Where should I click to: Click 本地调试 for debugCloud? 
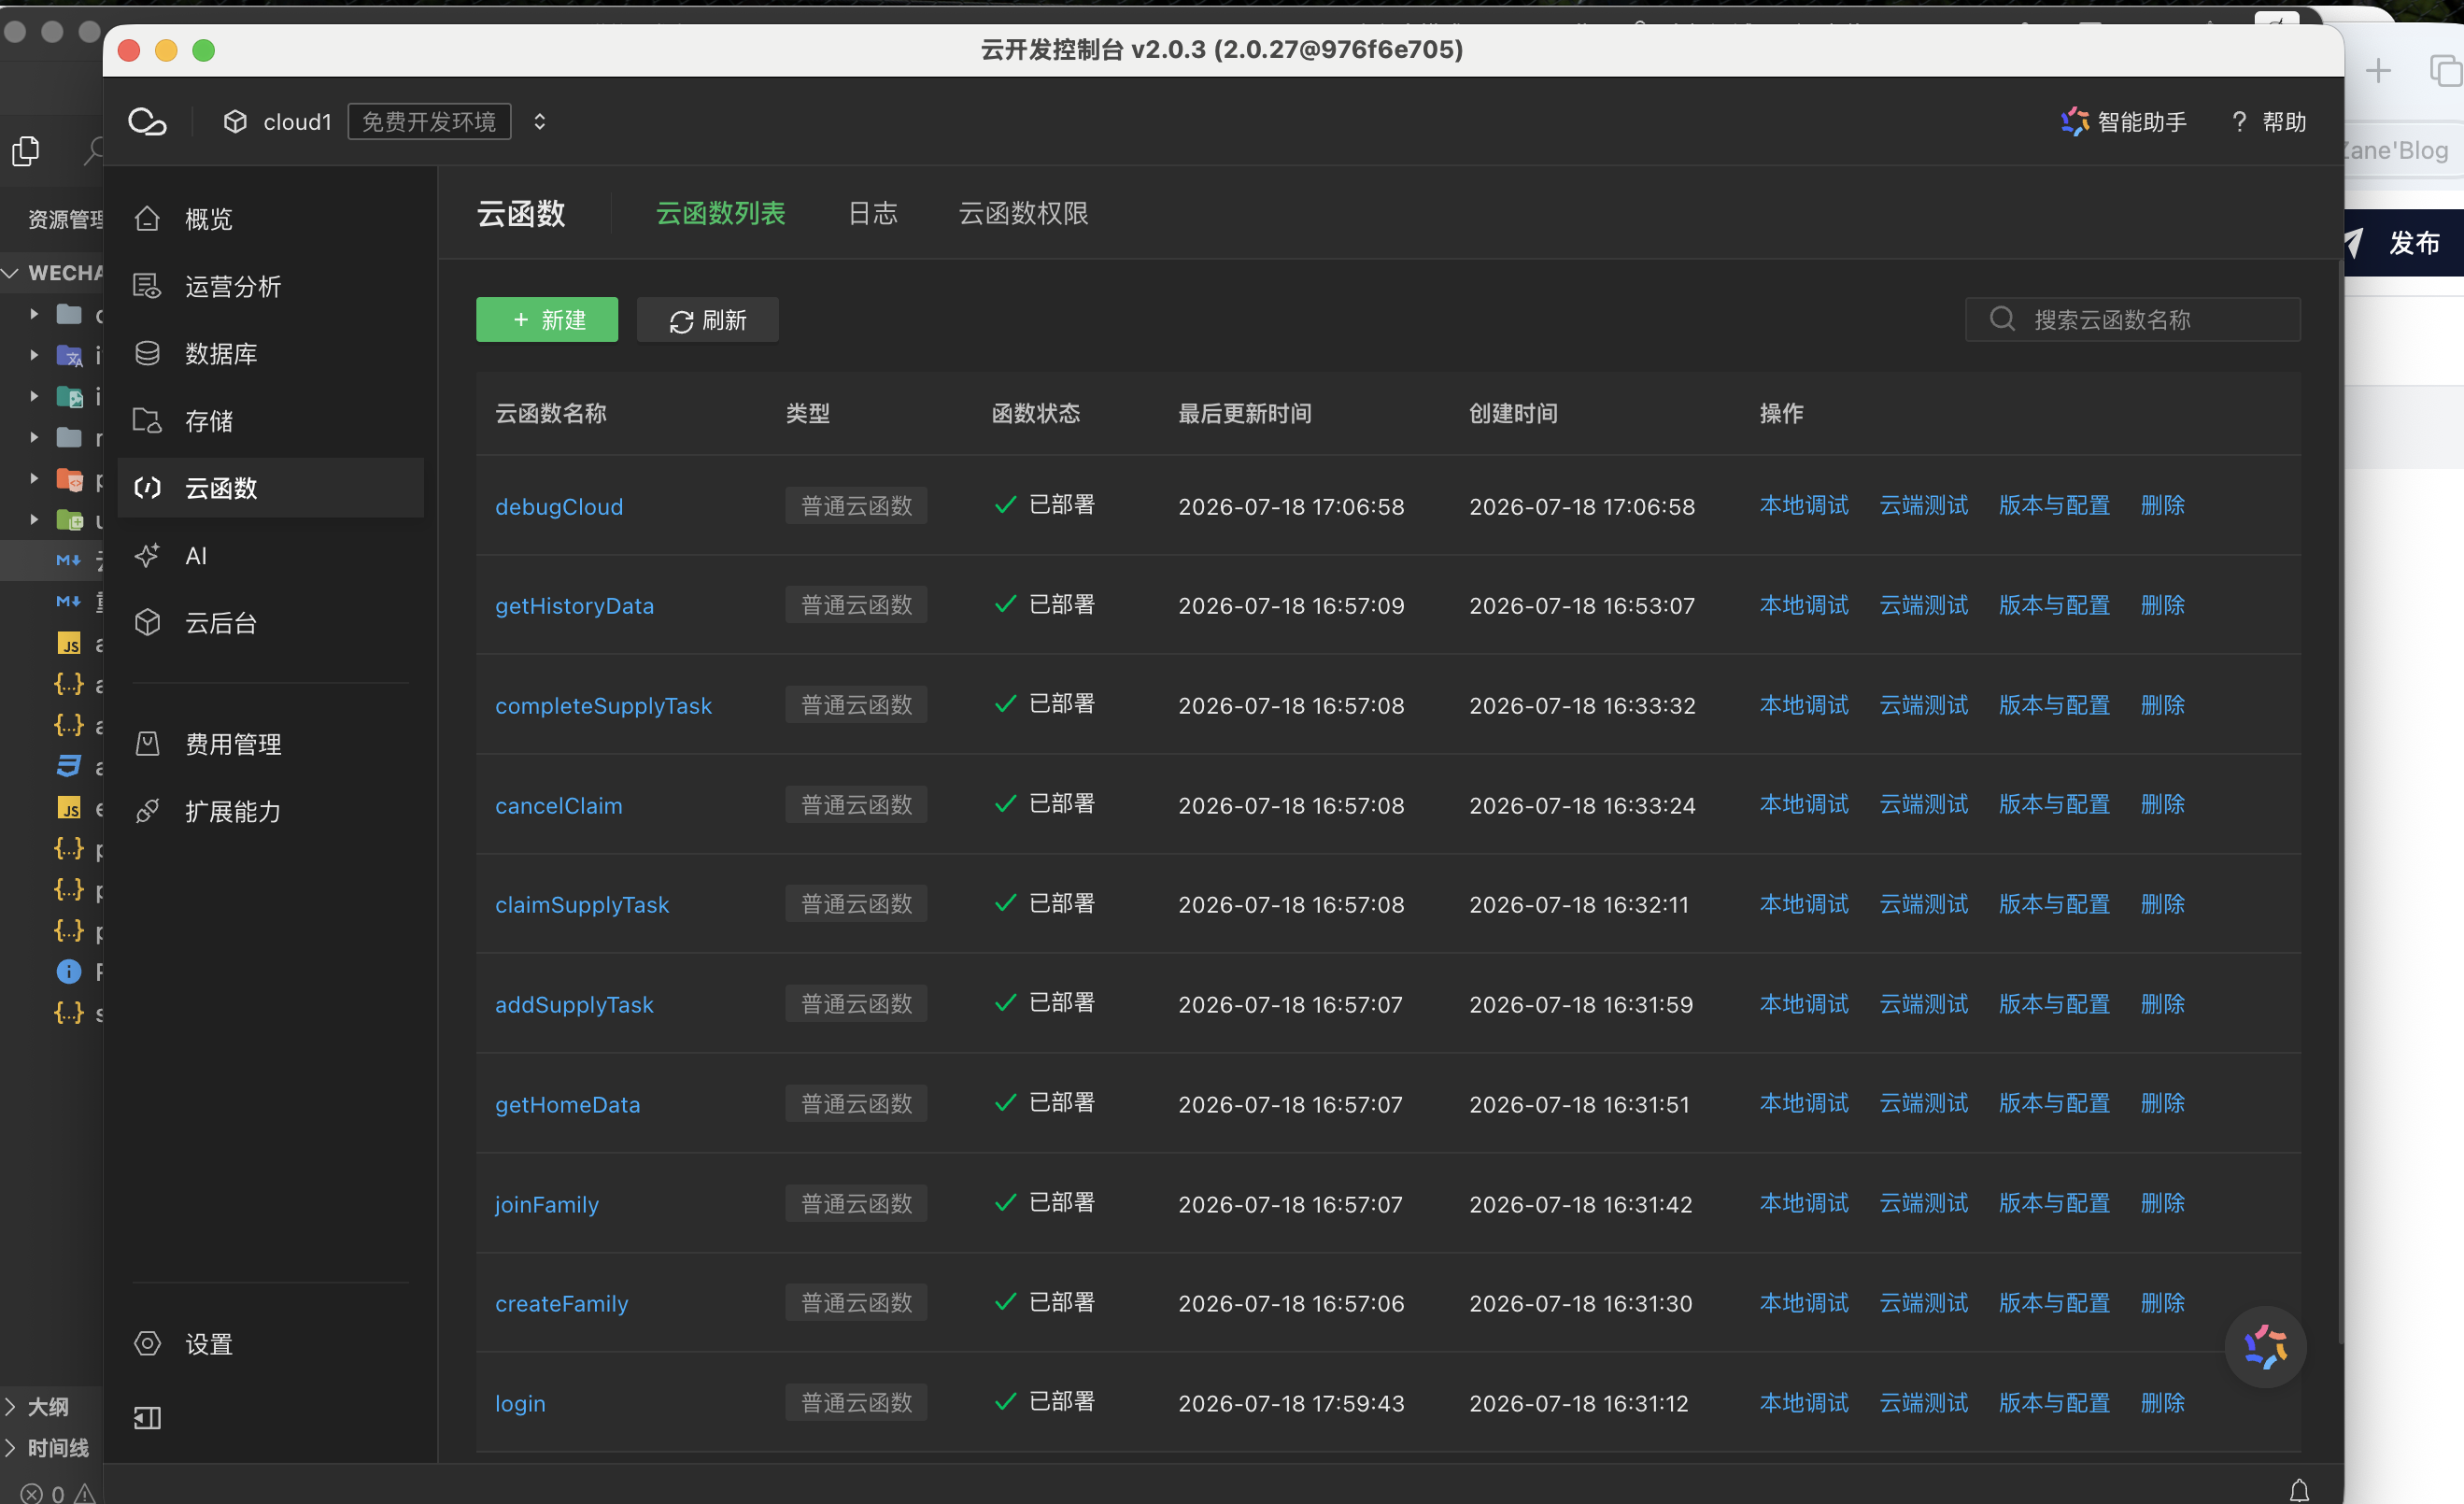[x=1804, y=506]
